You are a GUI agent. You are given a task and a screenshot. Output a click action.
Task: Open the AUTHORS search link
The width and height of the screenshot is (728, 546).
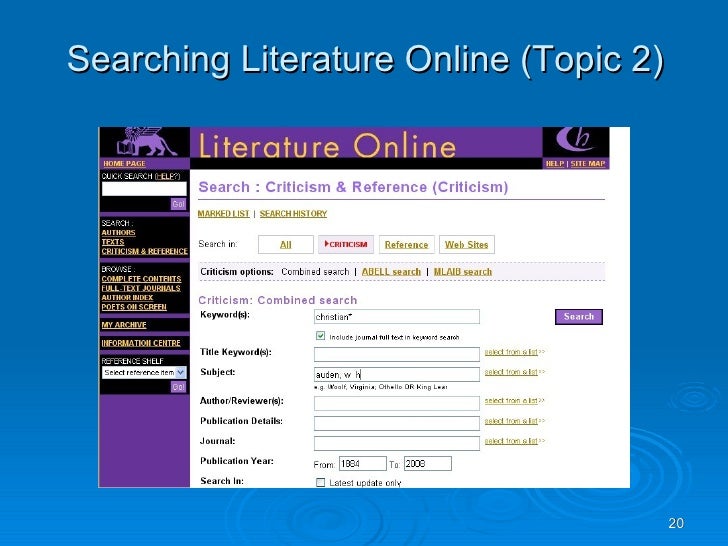click(118, 232)
